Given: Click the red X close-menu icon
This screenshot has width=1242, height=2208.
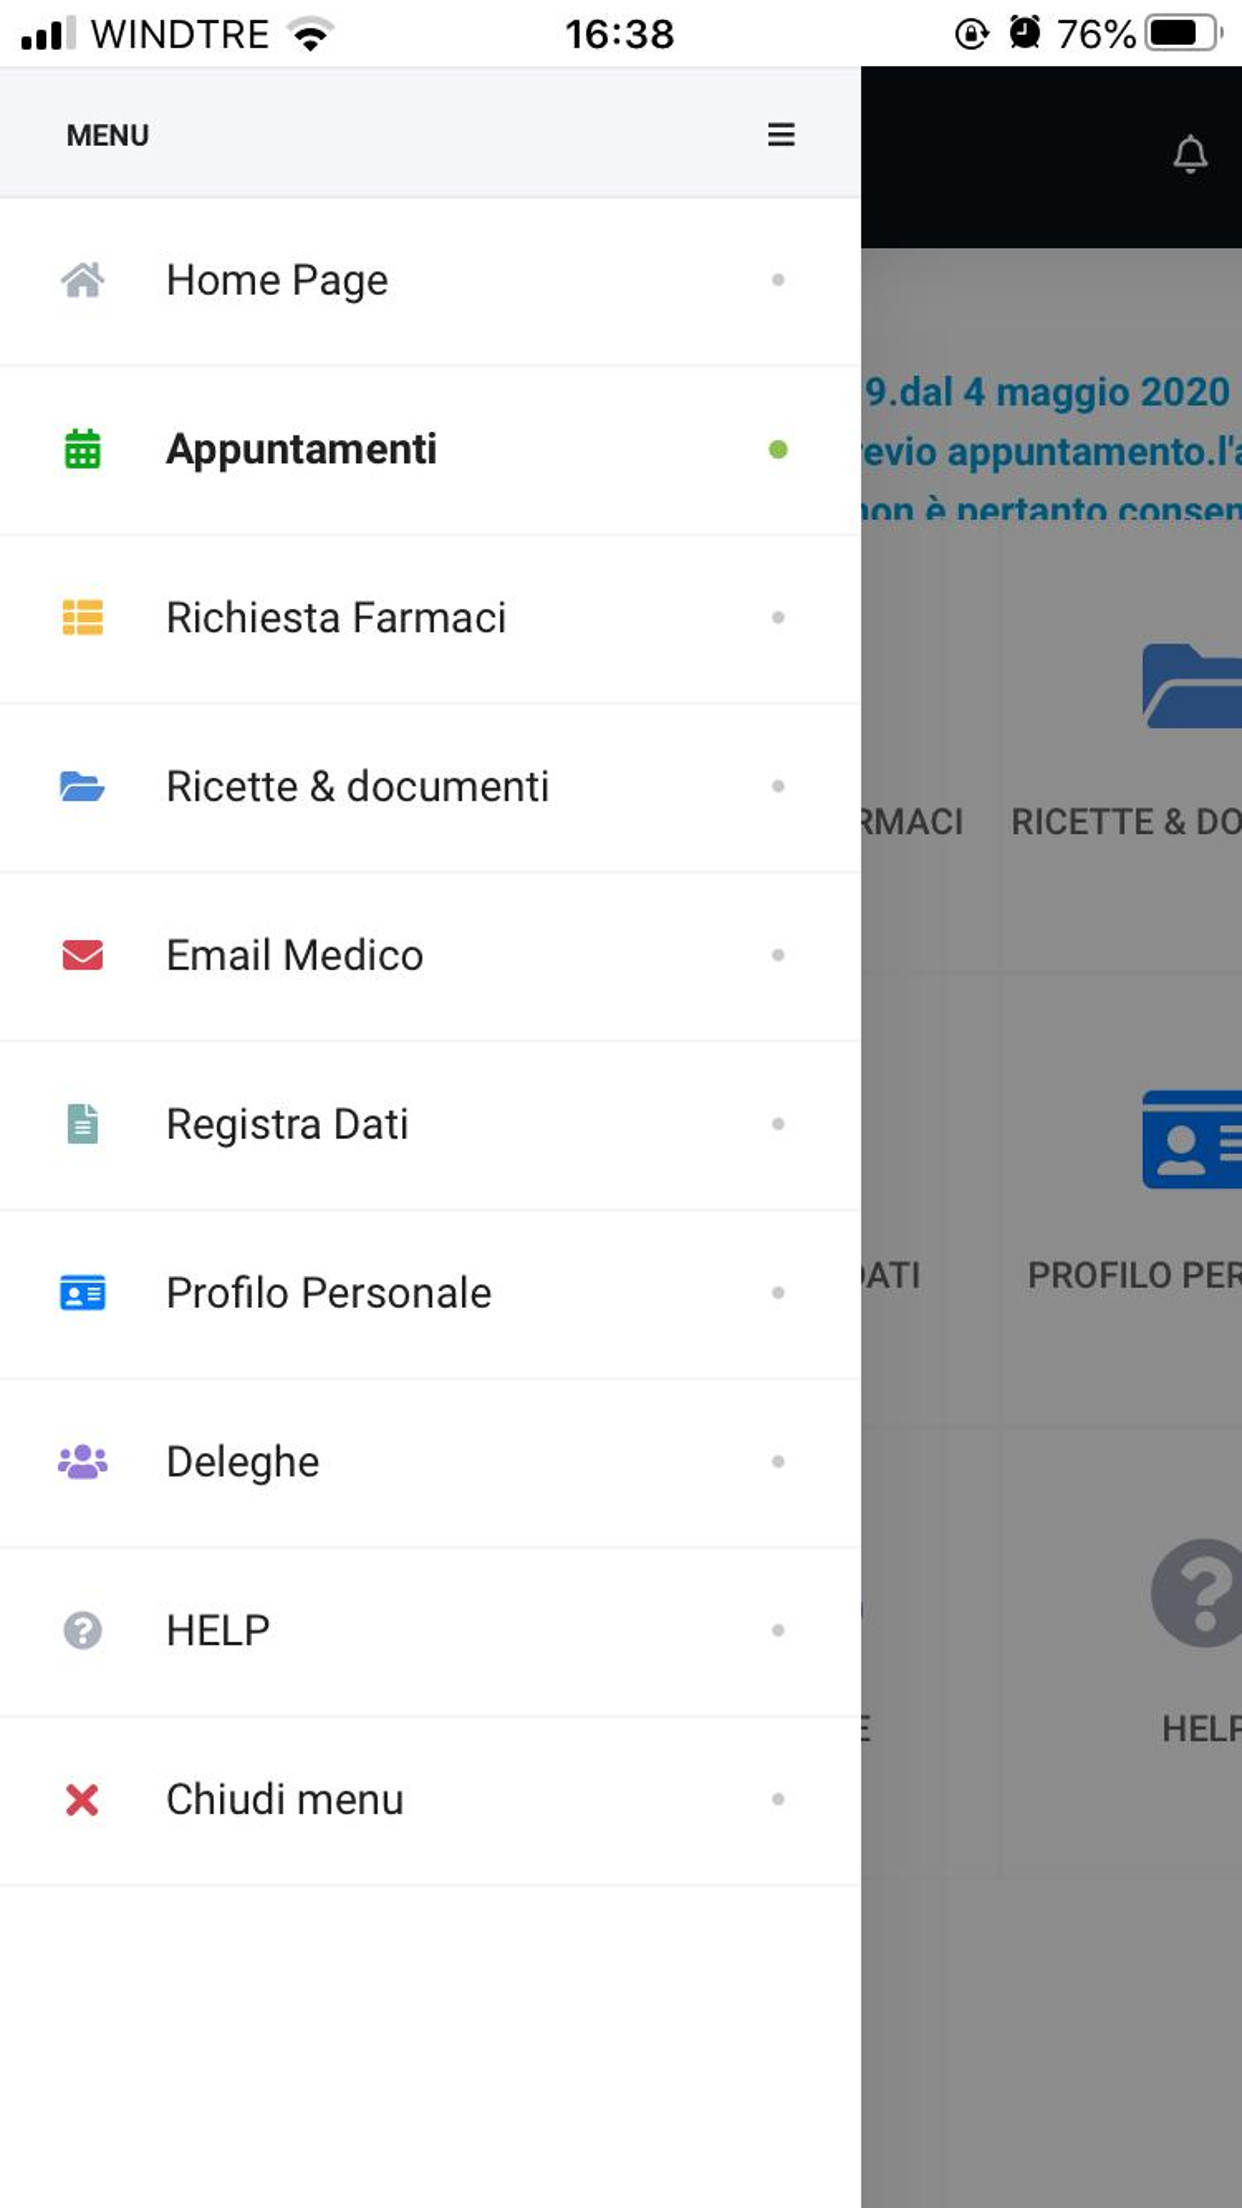Looking at the screenshot, I should point(82,1800).
